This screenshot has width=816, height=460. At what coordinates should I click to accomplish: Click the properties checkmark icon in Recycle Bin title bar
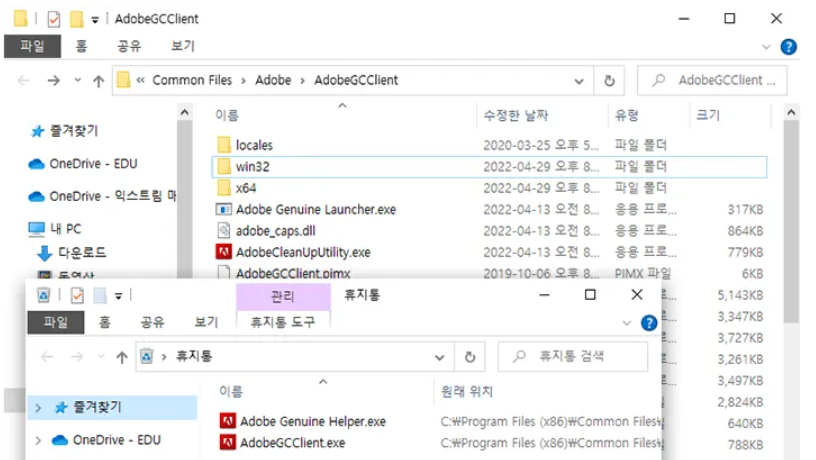click(77, 296)
